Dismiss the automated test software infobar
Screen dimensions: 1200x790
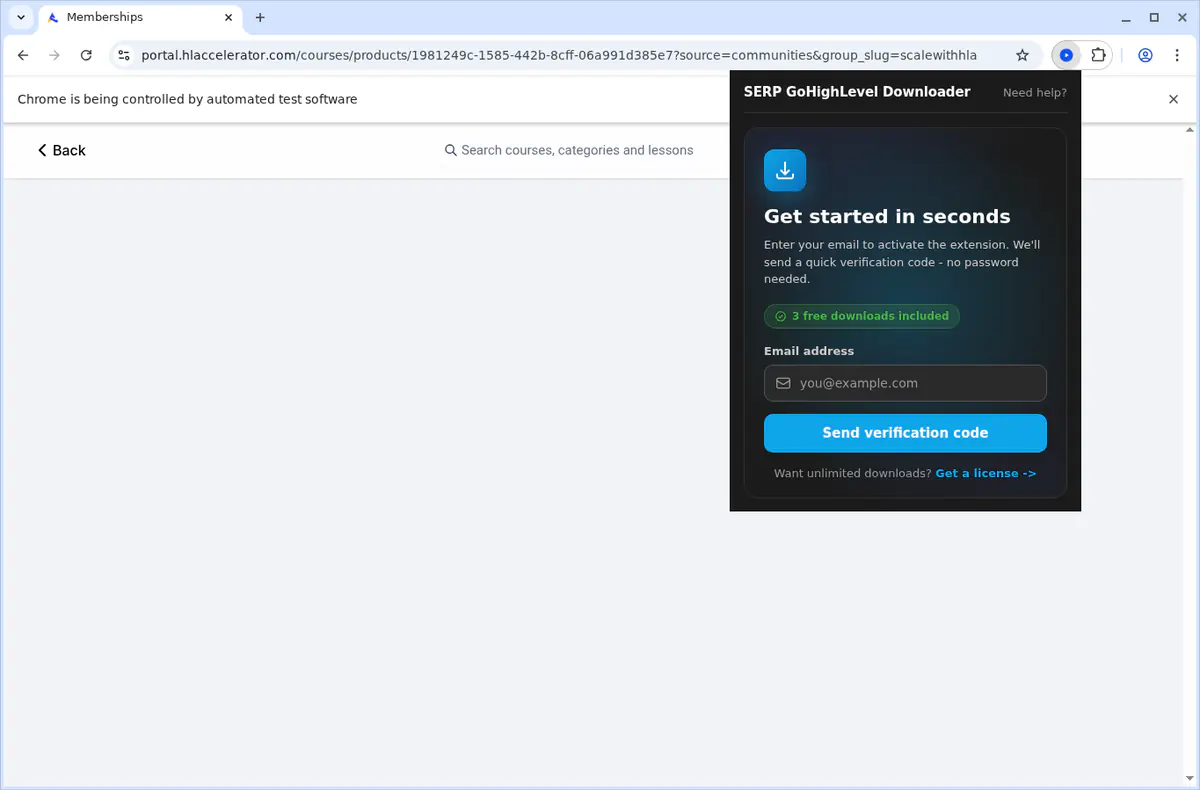(1174, 99)
